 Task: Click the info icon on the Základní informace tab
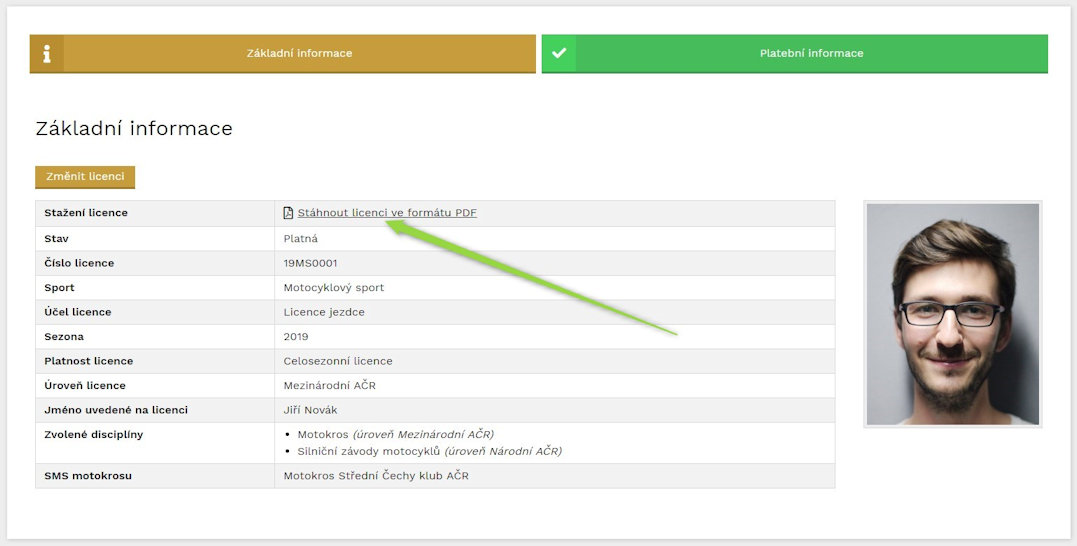coord(46,53)
